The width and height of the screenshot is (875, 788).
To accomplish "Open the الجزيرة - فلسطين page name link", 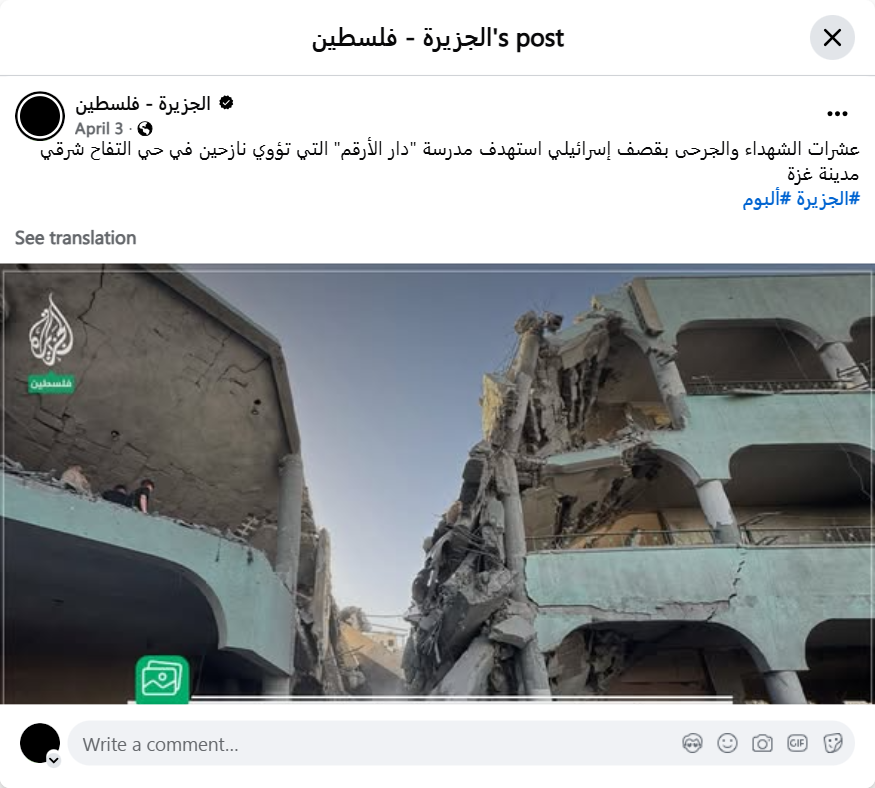I will pos(143,103).
